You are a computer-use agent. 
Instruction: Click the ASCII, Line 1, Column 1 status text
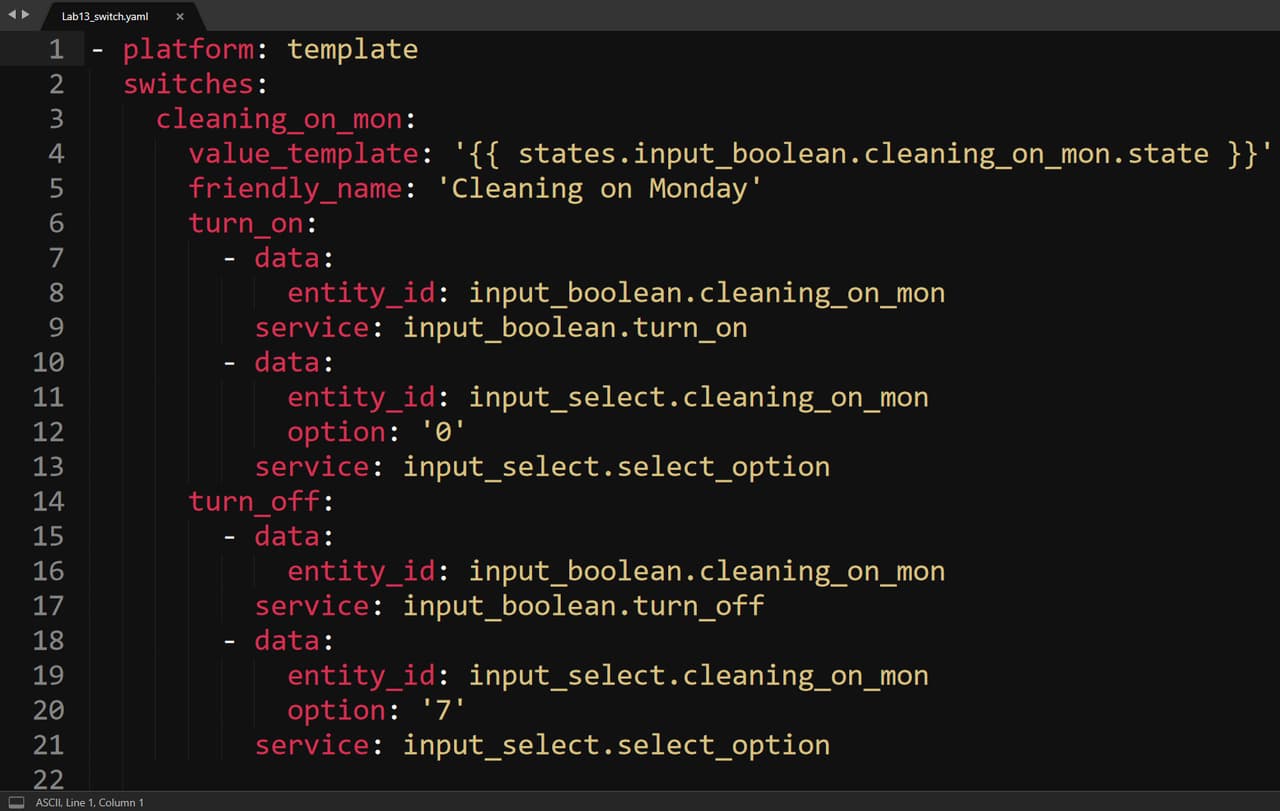pyautogui.click(x=90, y=802)
